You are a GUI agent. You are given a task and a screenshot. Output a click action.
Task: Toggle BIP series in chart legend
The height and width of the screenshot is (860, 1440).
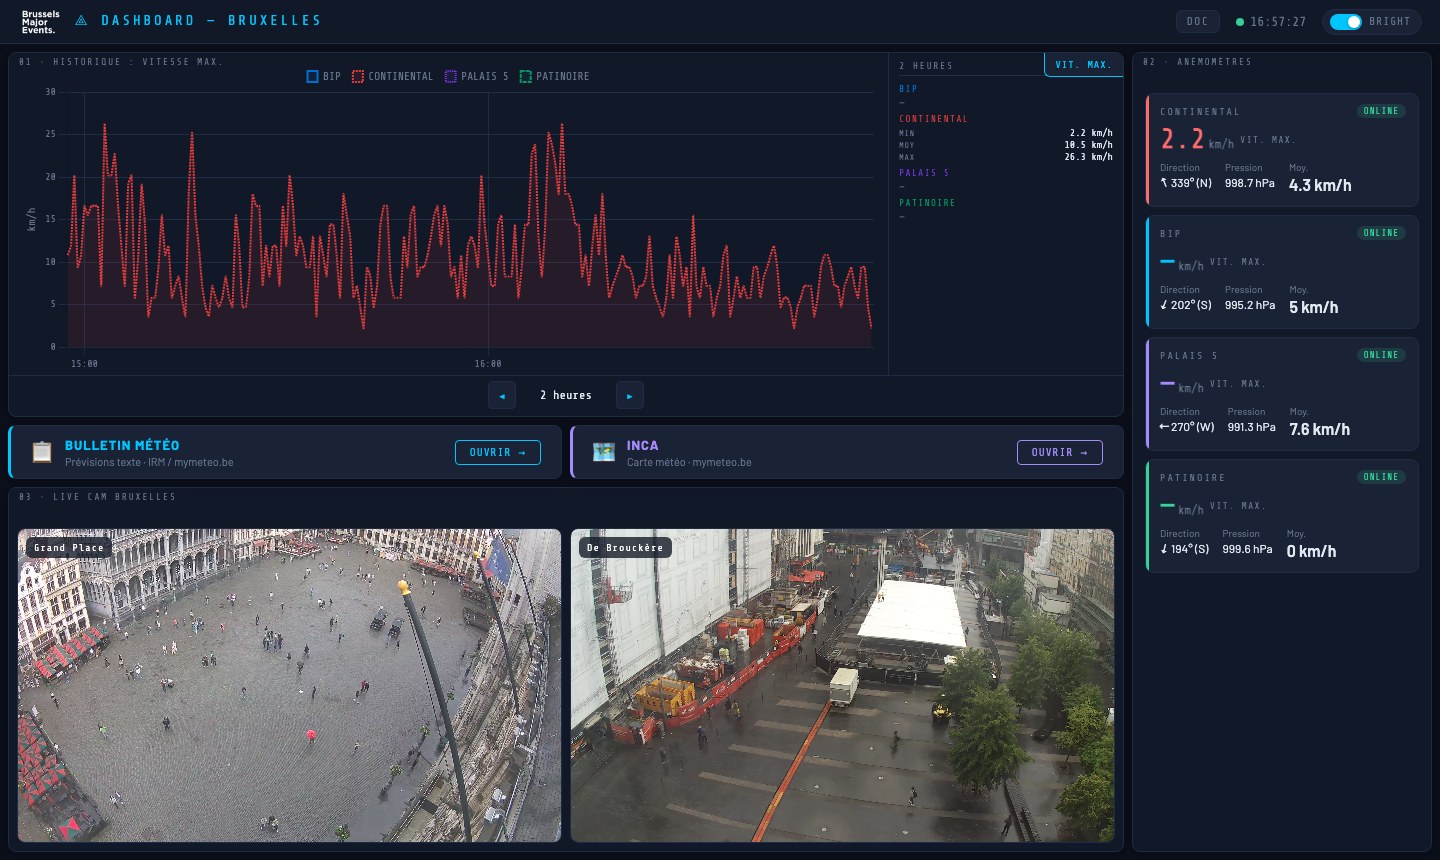(323, 76)
